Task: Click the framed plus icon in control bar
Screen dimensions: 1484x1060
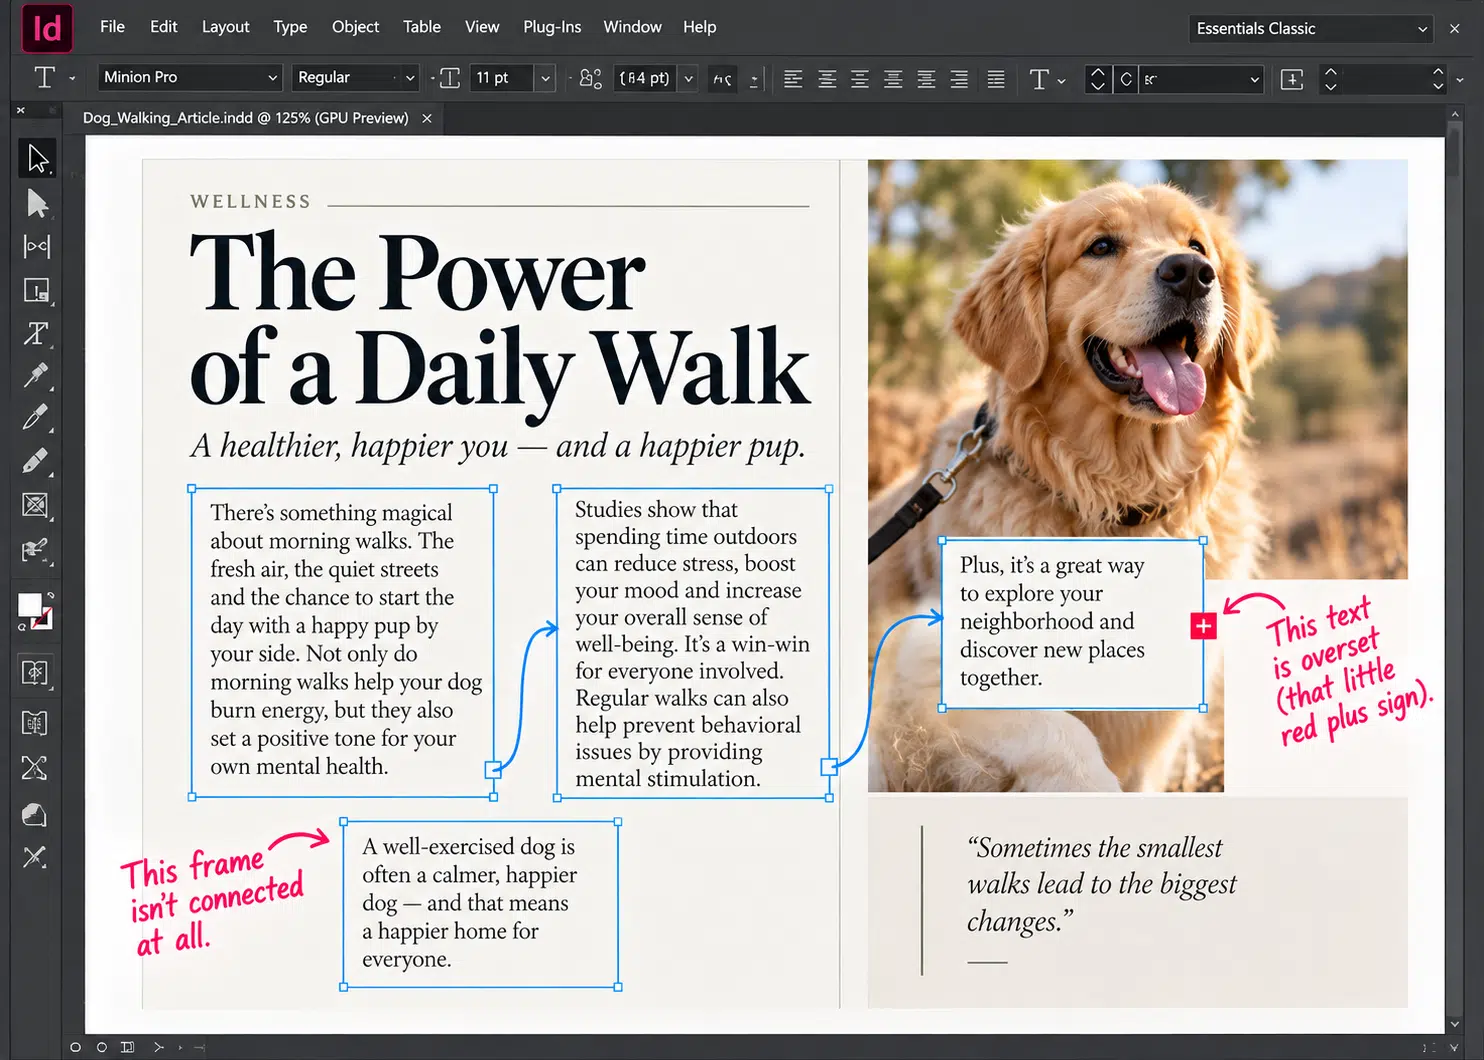Action: (1292, 79)
